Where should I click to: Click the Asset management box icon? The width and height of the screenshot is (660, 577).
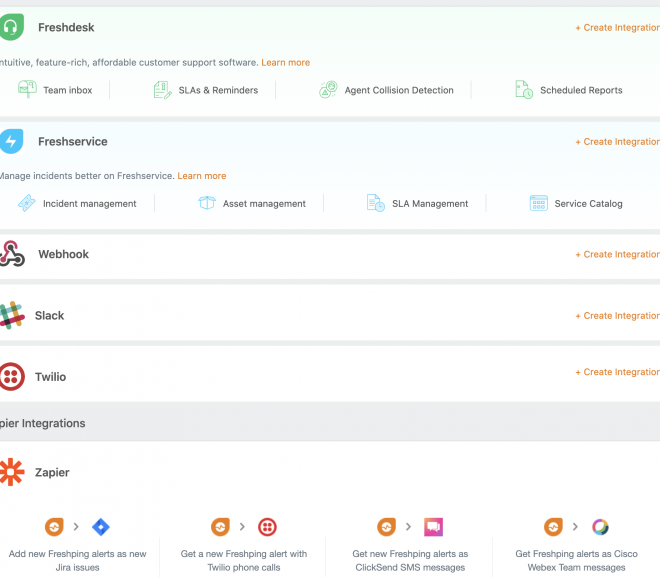point(207,203)
